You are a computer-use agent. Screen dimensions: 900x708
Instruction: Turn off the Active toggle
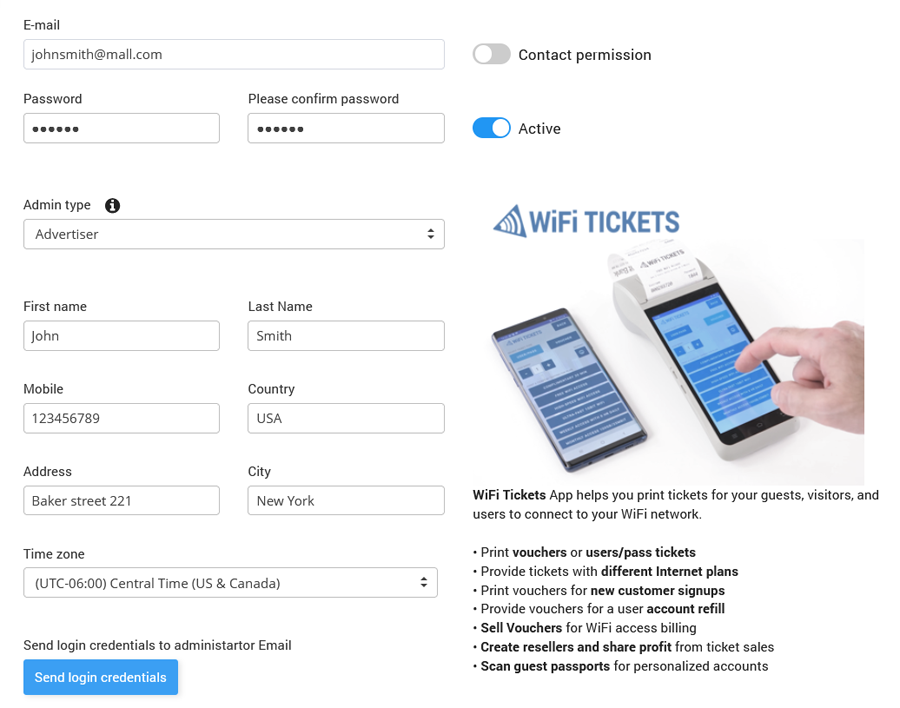click(x=491, y=128)
